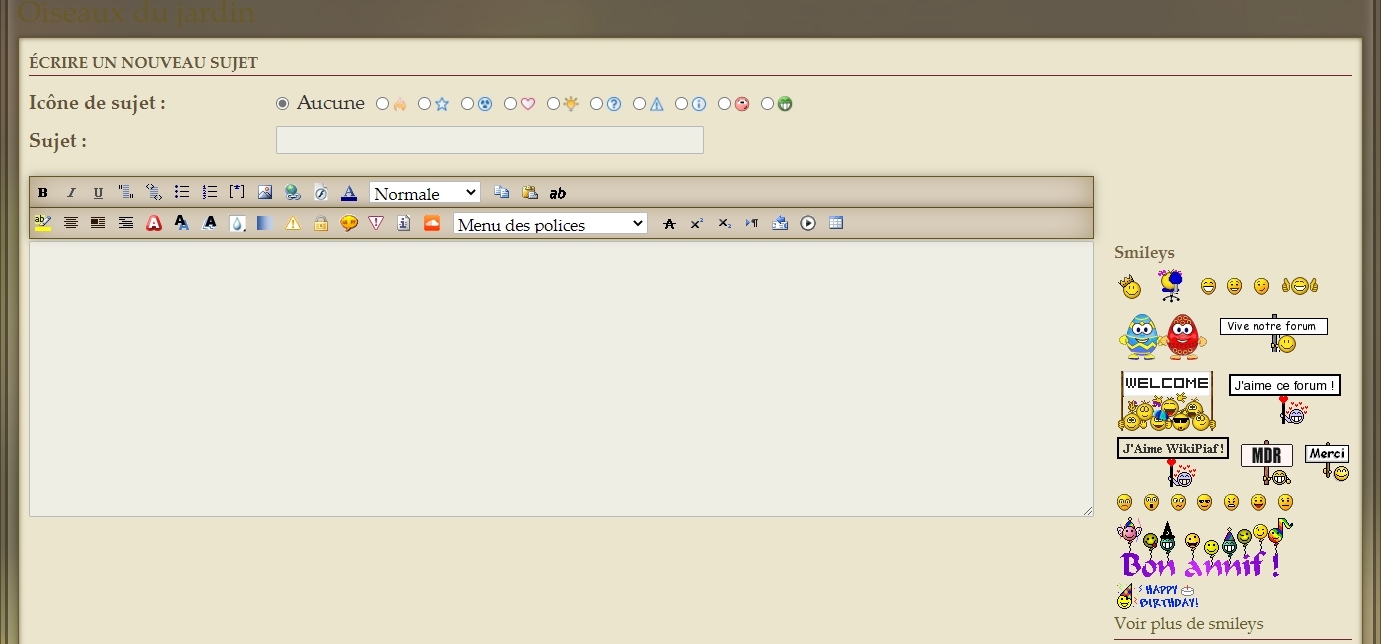Apply blur text effect icon
Screen dimensions: 1381x644
(210, 223)
